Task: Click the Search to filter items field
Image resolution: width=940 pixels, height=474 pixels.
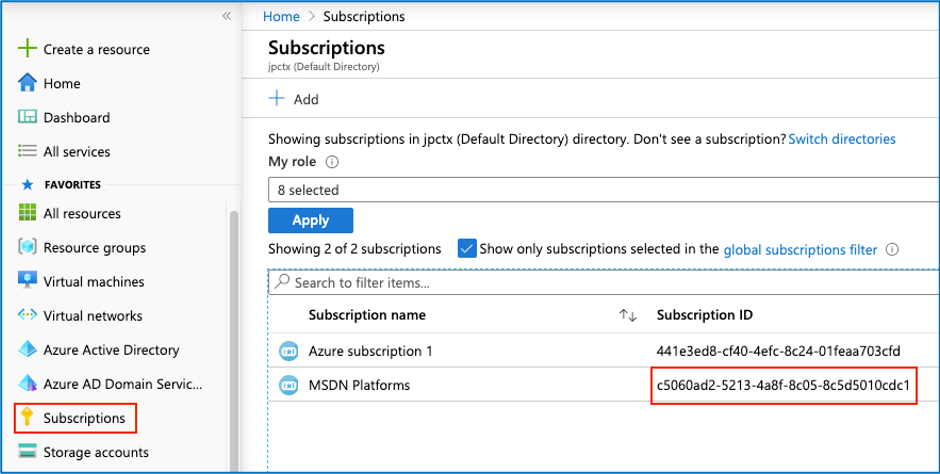Action: [x=600, y=283]
